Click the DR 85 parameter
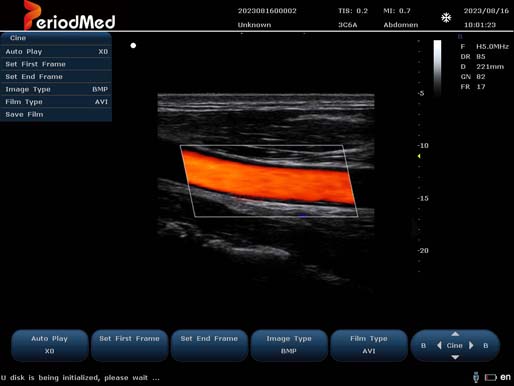This screenshot has width=514, height=386. point(473,57)
